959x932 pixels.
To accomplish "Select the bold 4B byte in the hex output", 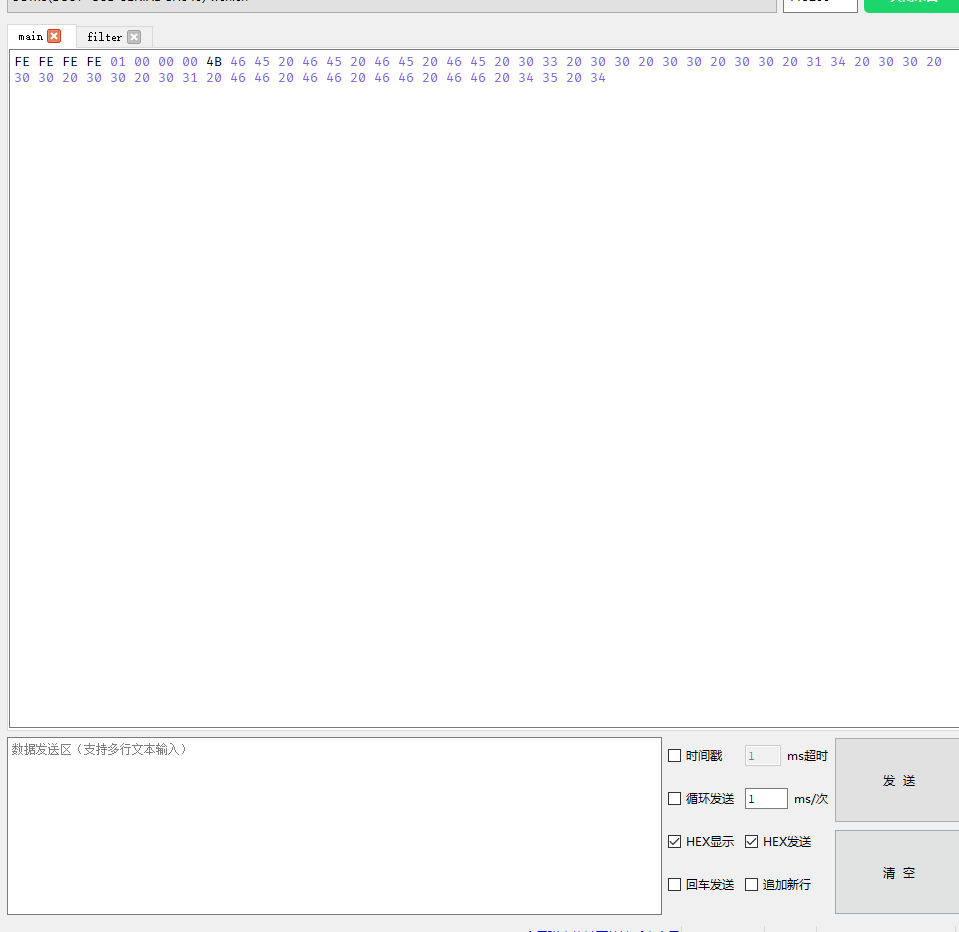I will [213, 62].
